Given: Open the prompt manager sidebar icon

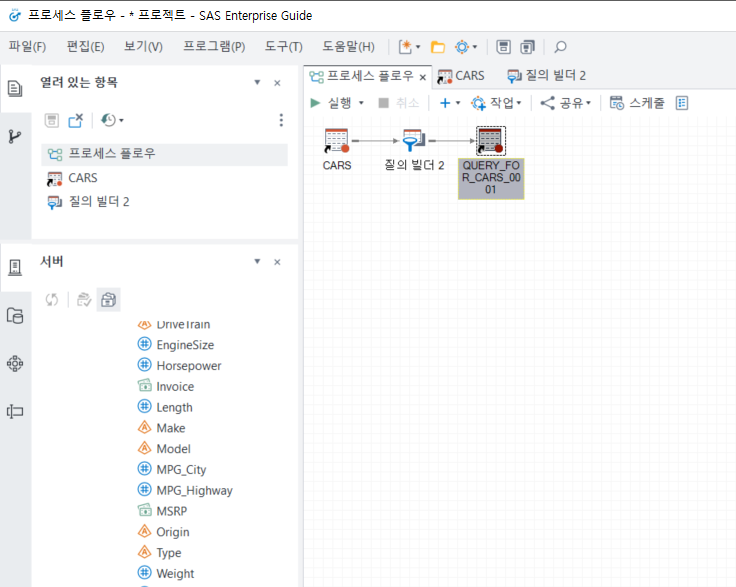Looking at the screenshot, I should [x=15, y=412].
